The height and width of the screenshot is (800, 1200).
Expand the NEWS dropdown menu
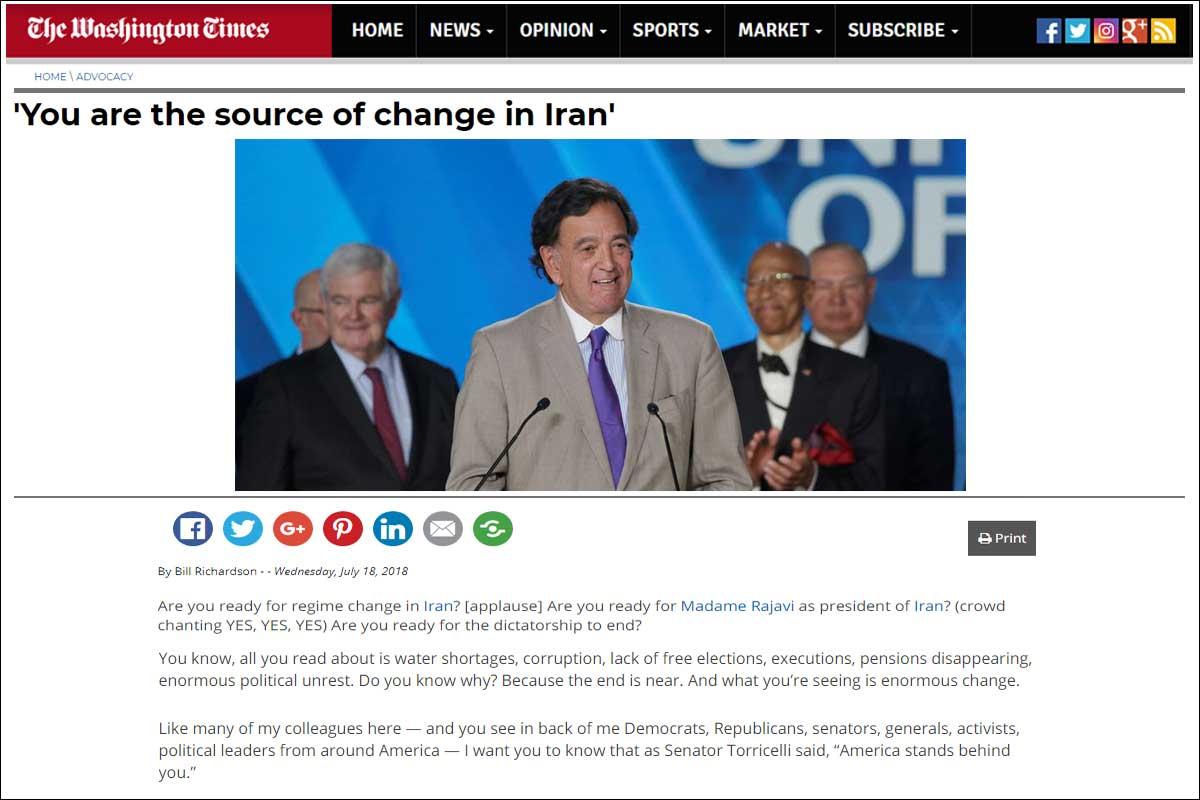click(x=462, y=30)
